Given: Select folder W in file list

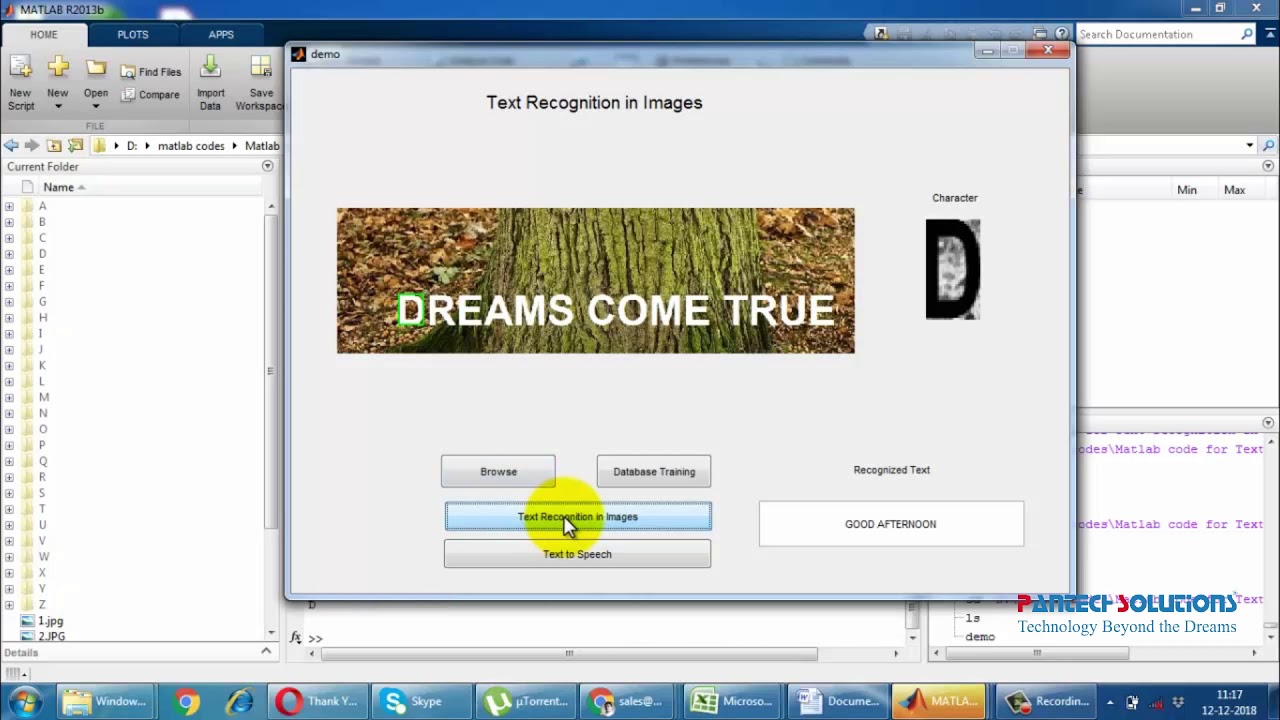Looking at the screenshot, I should (x=43, y=557).
